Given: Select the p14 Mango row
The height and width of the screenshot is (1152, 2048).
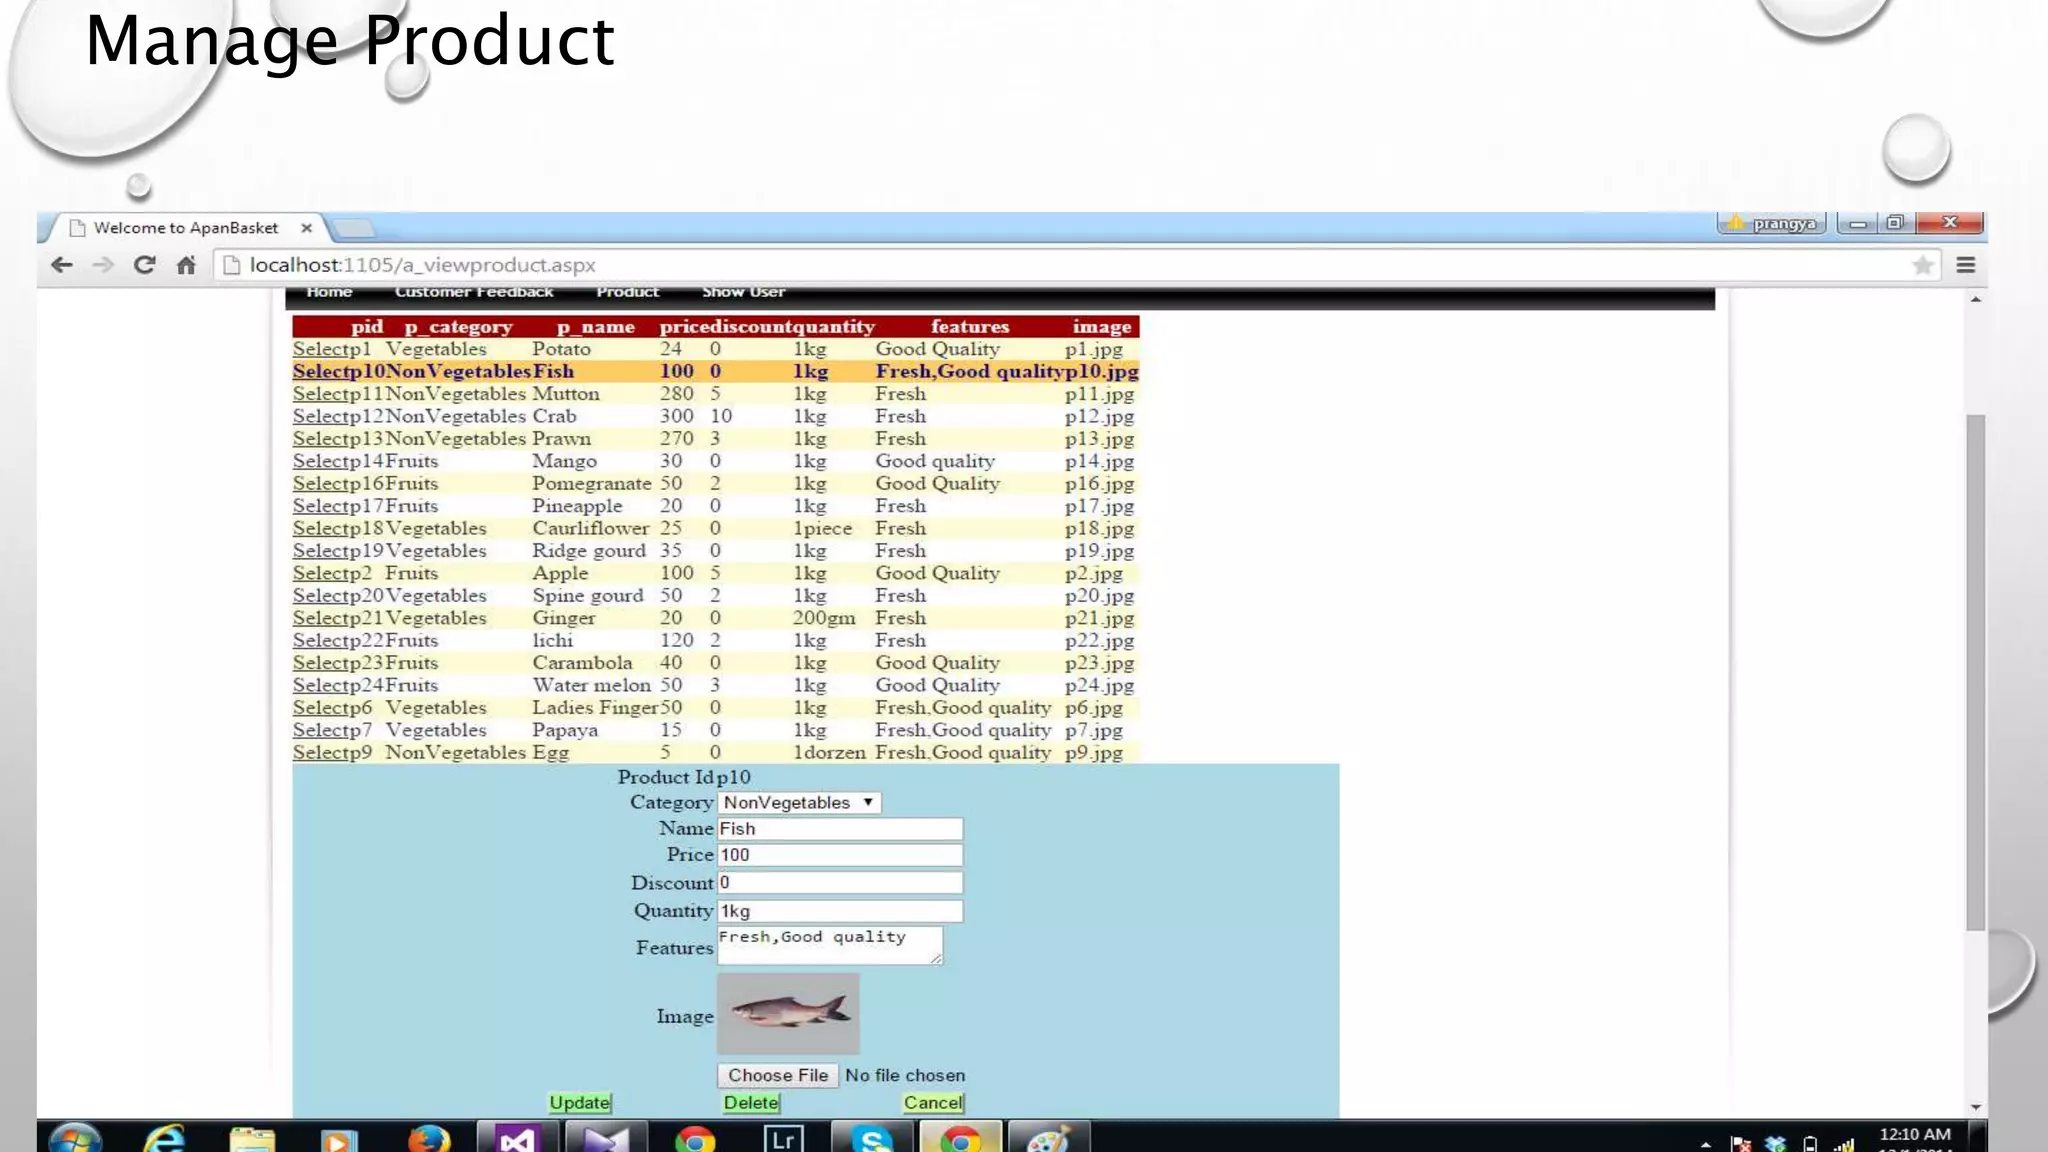Looking at the screenshot, I should coord(319,461).
